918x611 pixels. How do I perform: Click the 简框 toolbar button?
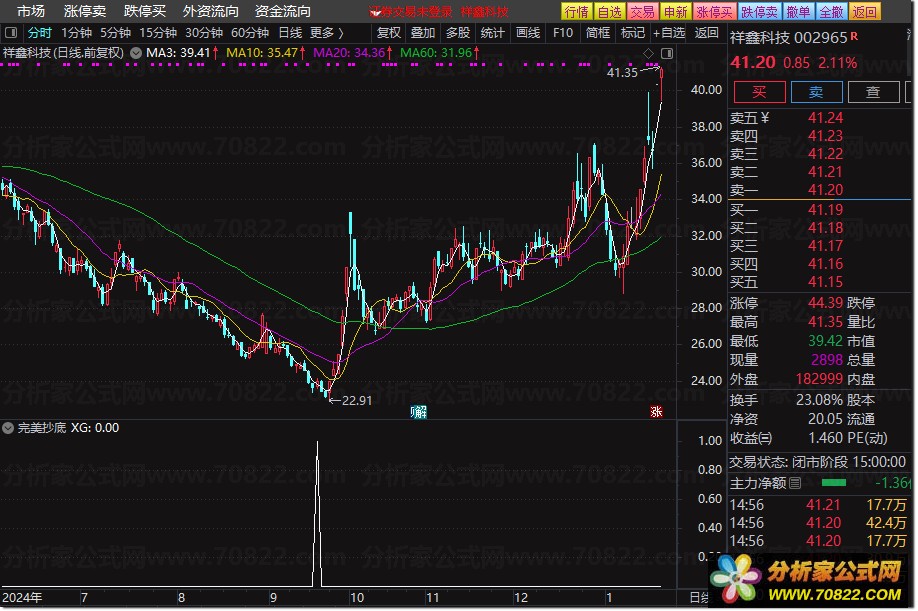598,33
